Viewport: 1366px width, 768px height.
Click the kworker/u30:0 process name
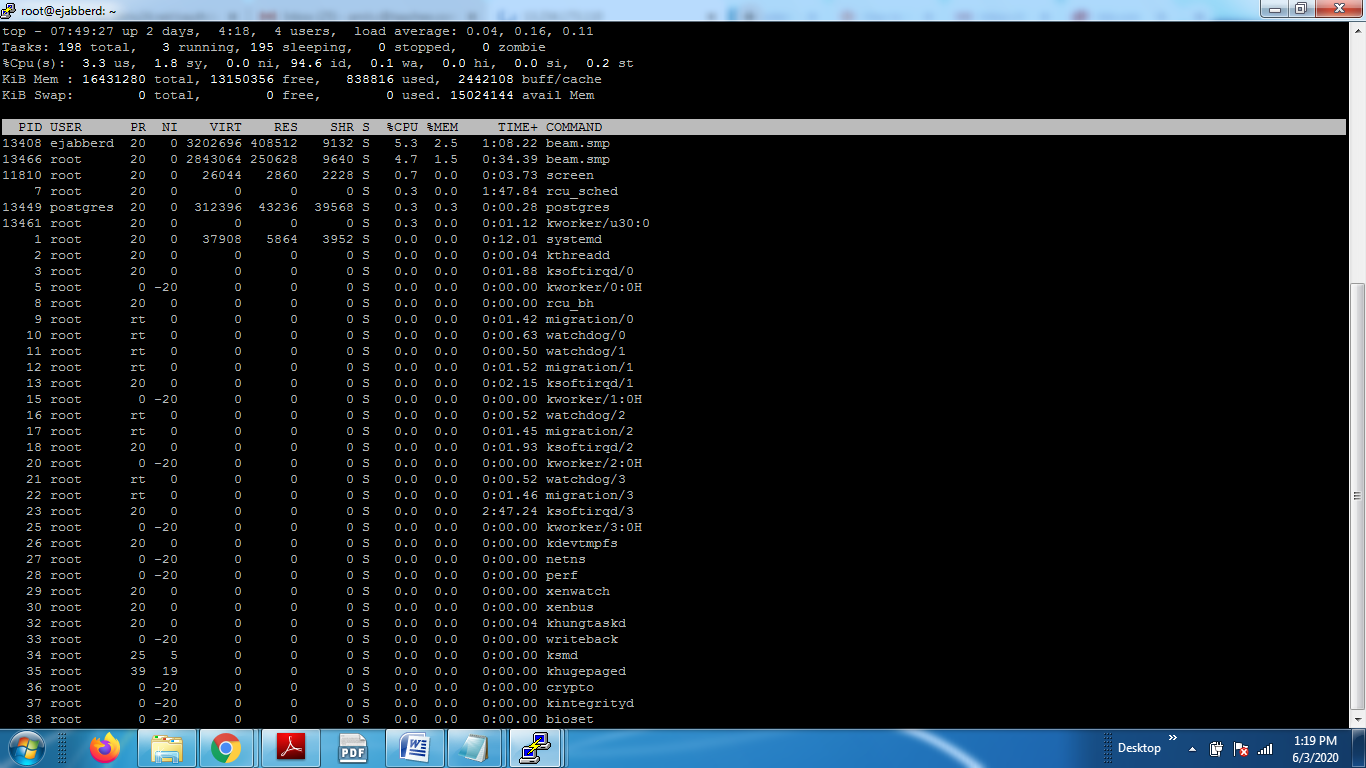coord(598,223)
